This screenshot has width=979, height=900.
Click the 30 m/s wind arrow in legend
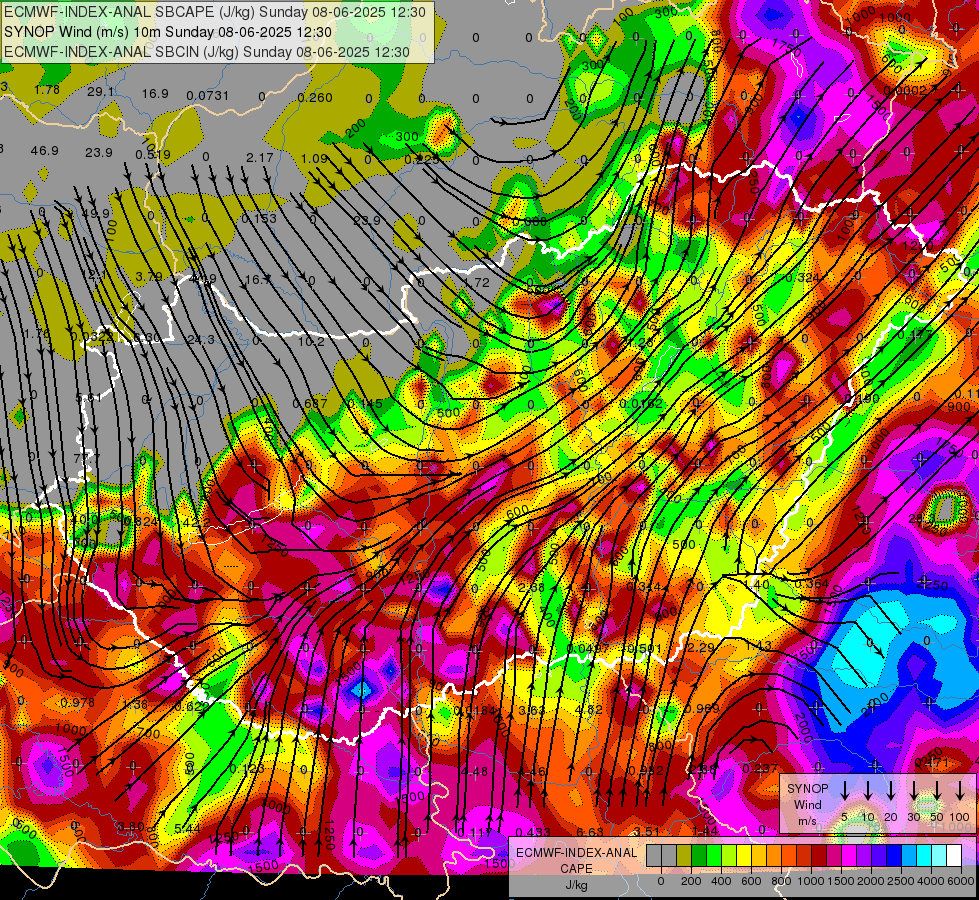tap(914, 791)
